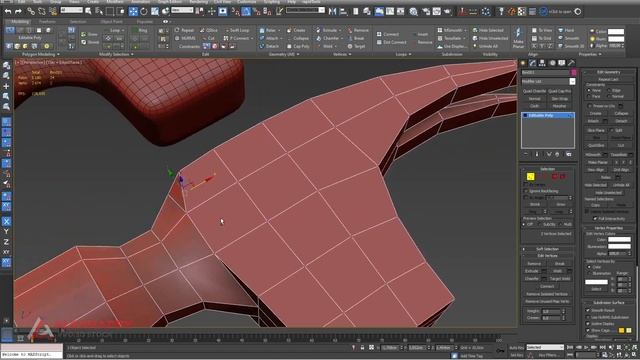Select the Face constraint radio button
640x360 pixels.
[589, 96]
